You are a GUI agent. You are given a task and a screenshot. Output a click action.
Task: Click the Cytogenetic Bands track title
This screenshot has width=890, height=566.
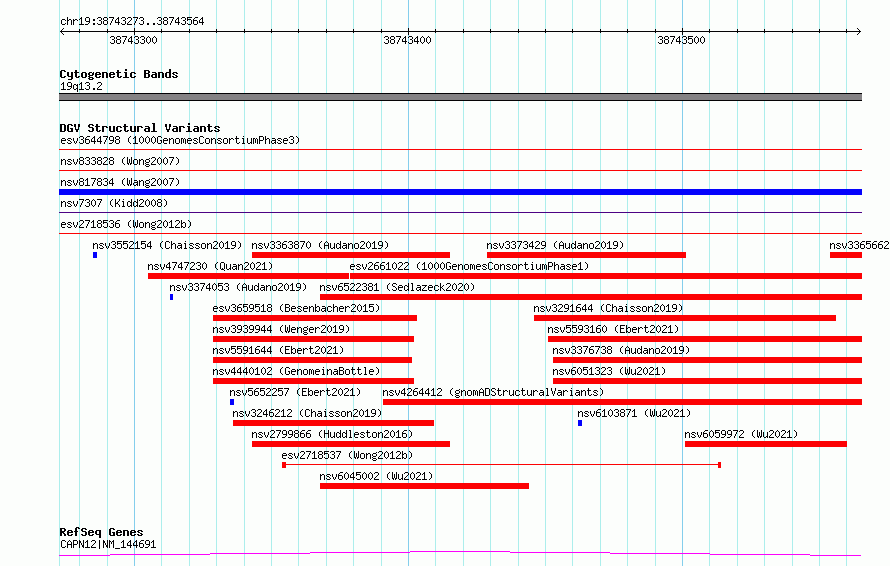click(x=119, y=74)
